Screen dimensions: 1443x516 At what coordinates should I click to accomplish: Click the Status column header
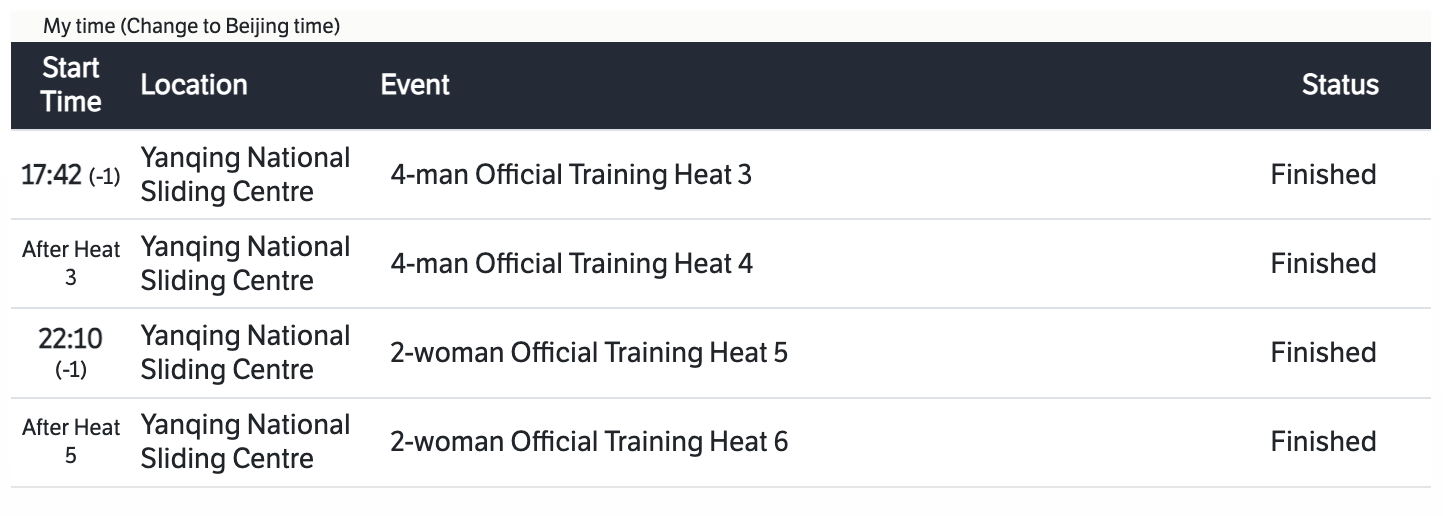pyautogui.click(x=1340, y=85)
